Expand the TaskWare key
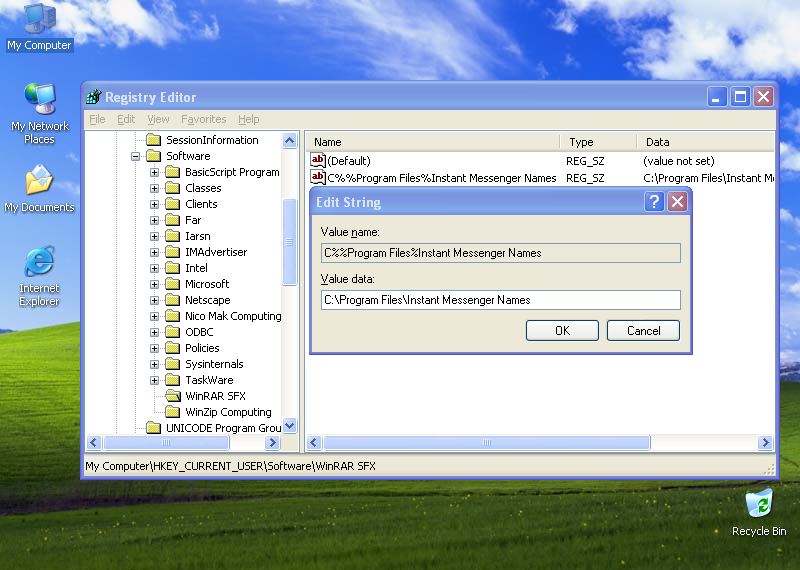This screenshot has width=800, height=570. click(x=154, y=380)
